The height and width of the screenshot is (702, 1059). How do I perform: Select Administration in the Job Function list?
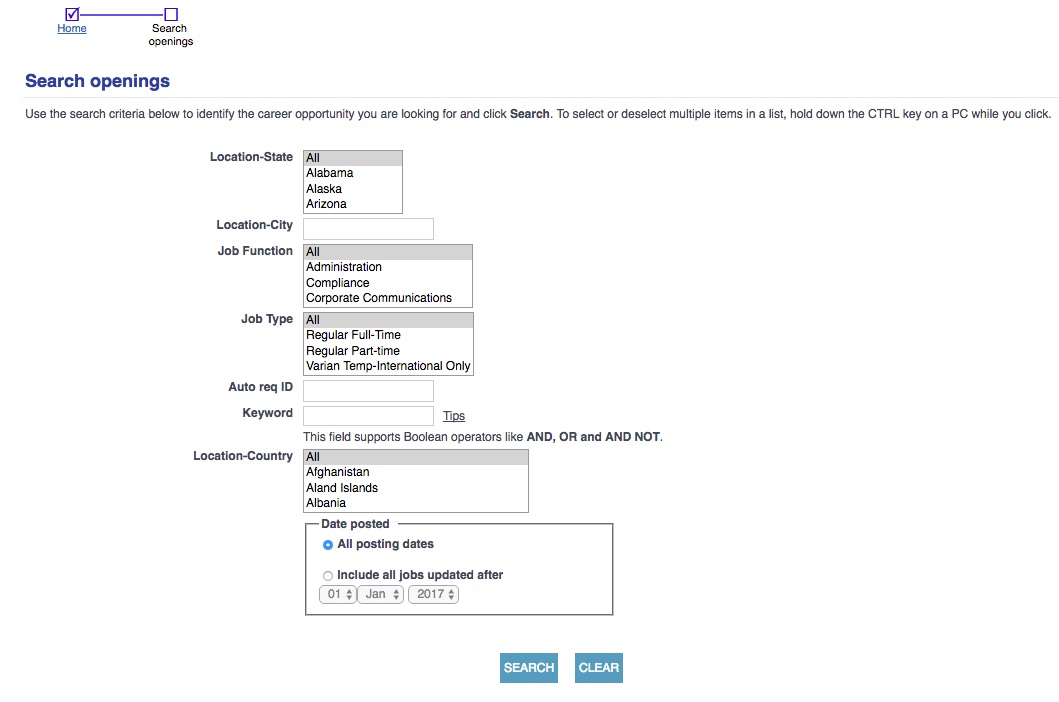[388, 267]
